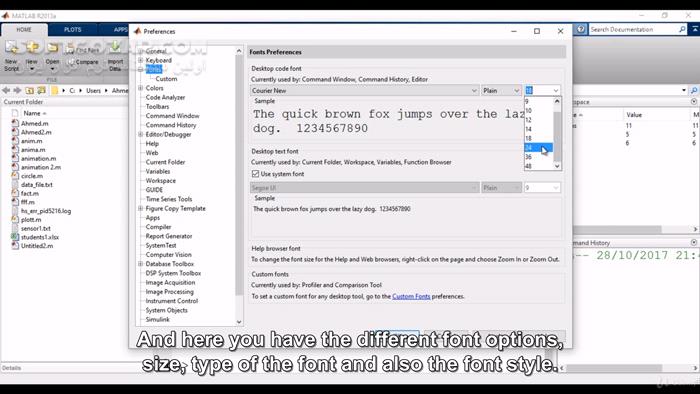
Task: Switch to the APPS tab
Action: pos(120,29)
